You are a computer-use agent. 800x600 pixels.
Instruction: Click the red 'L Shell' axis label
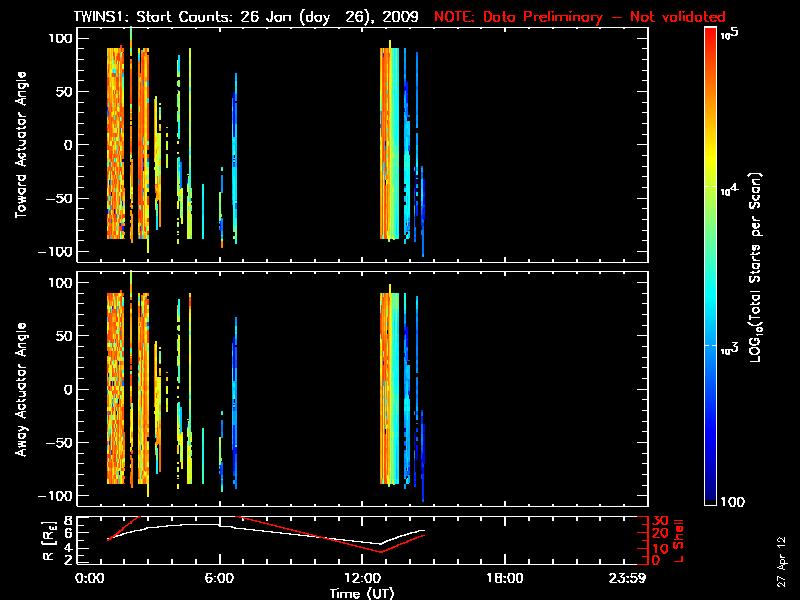point(681,540)
